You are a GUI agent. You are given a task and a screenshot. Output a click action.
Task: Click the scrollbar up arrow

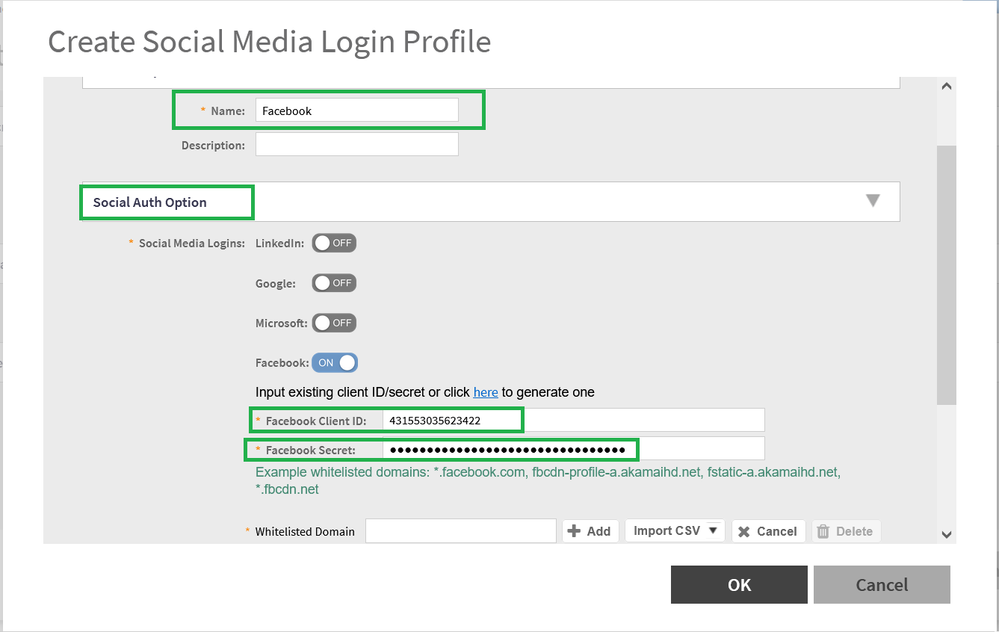click(947, 86)
